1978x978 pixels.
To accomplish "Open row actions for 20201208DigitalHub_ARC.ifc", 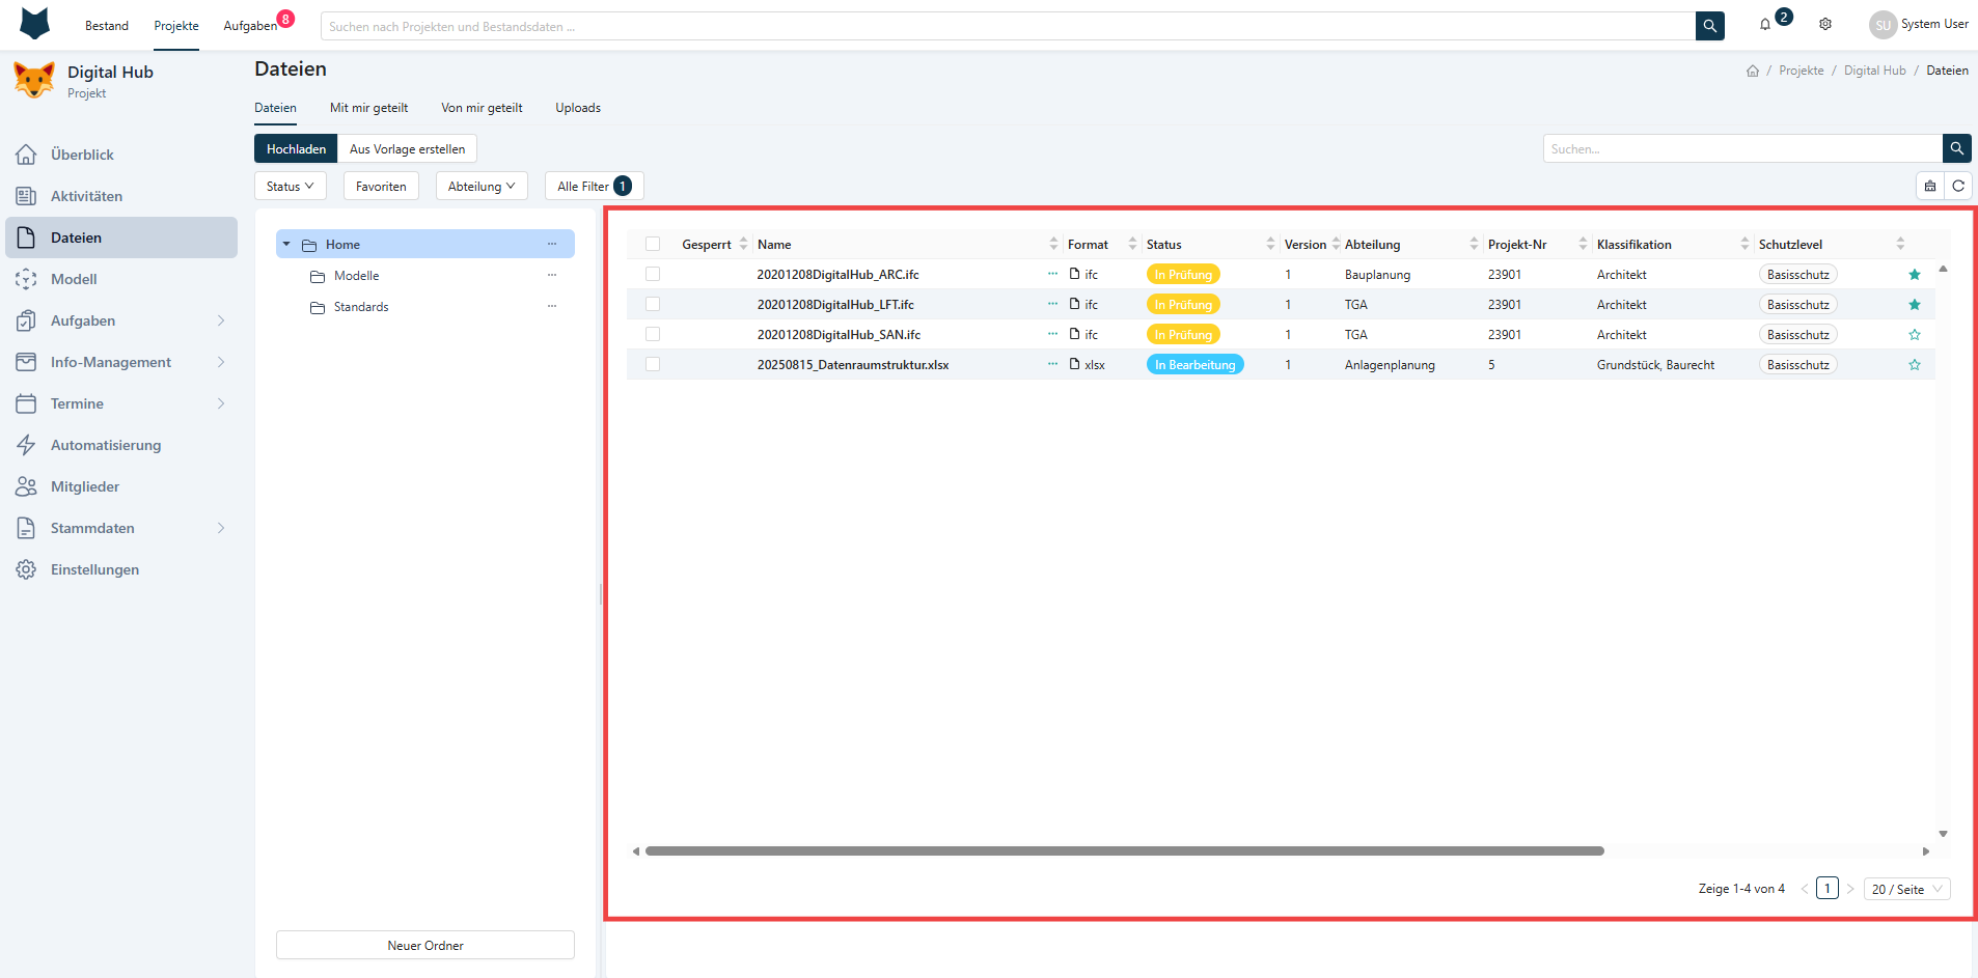I will pos(1052,274).
